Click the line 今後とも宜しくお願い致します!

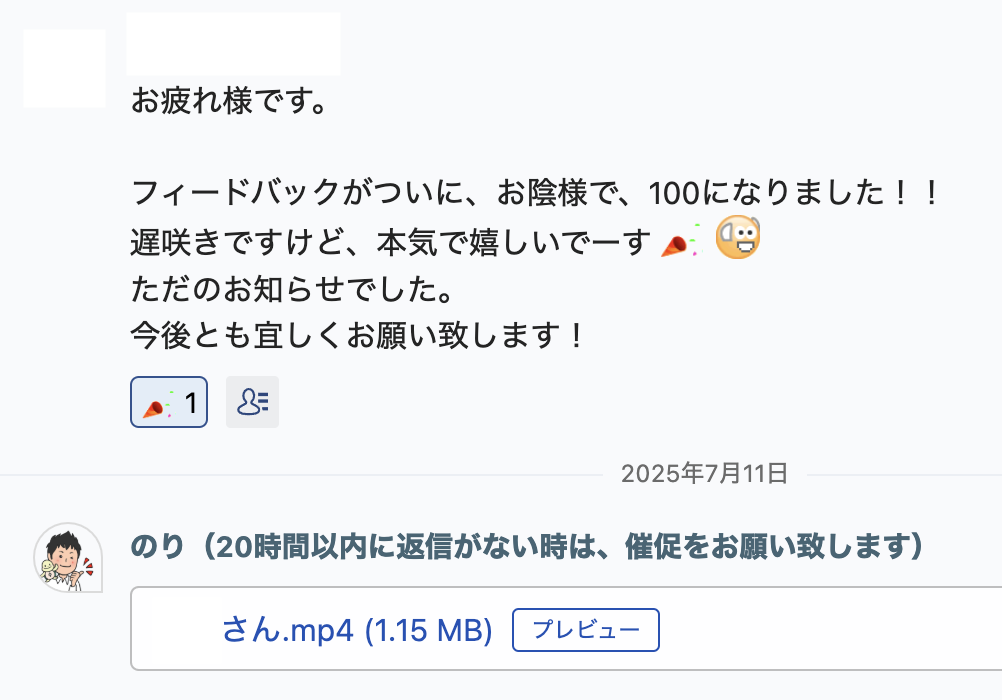point(358,335)
